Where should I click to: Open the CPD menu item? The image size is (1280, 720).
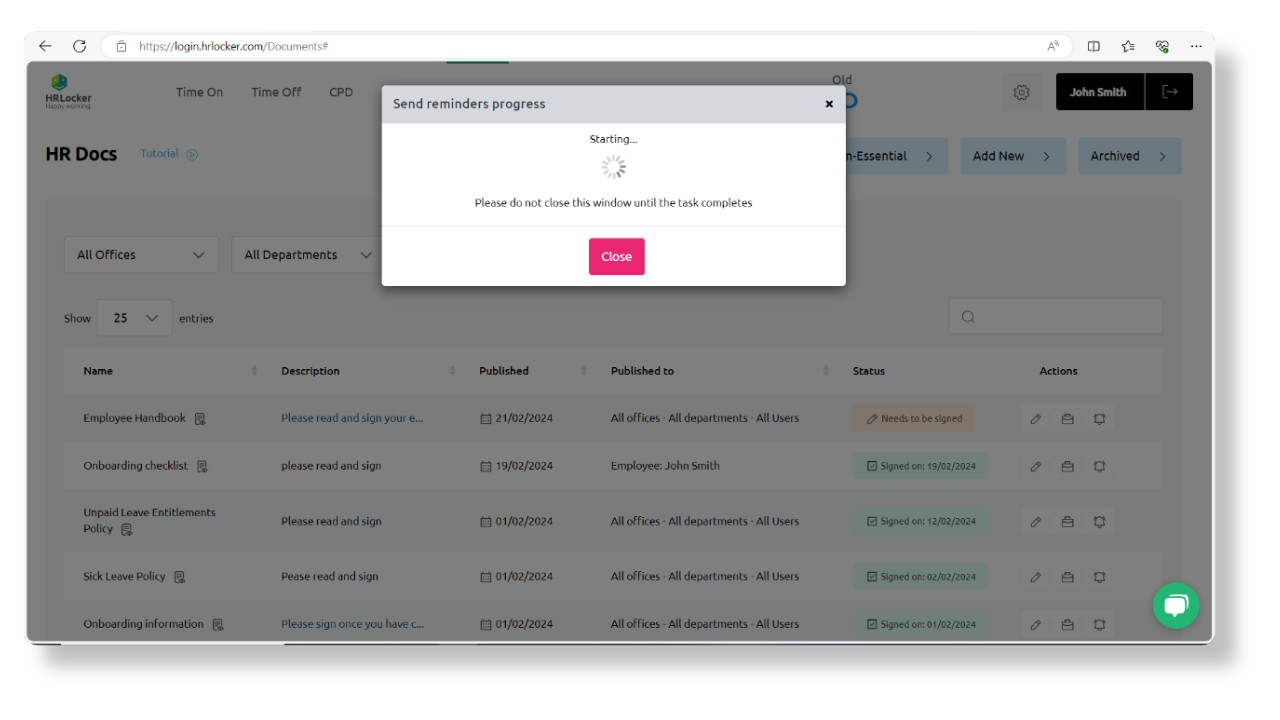point(340,91)
